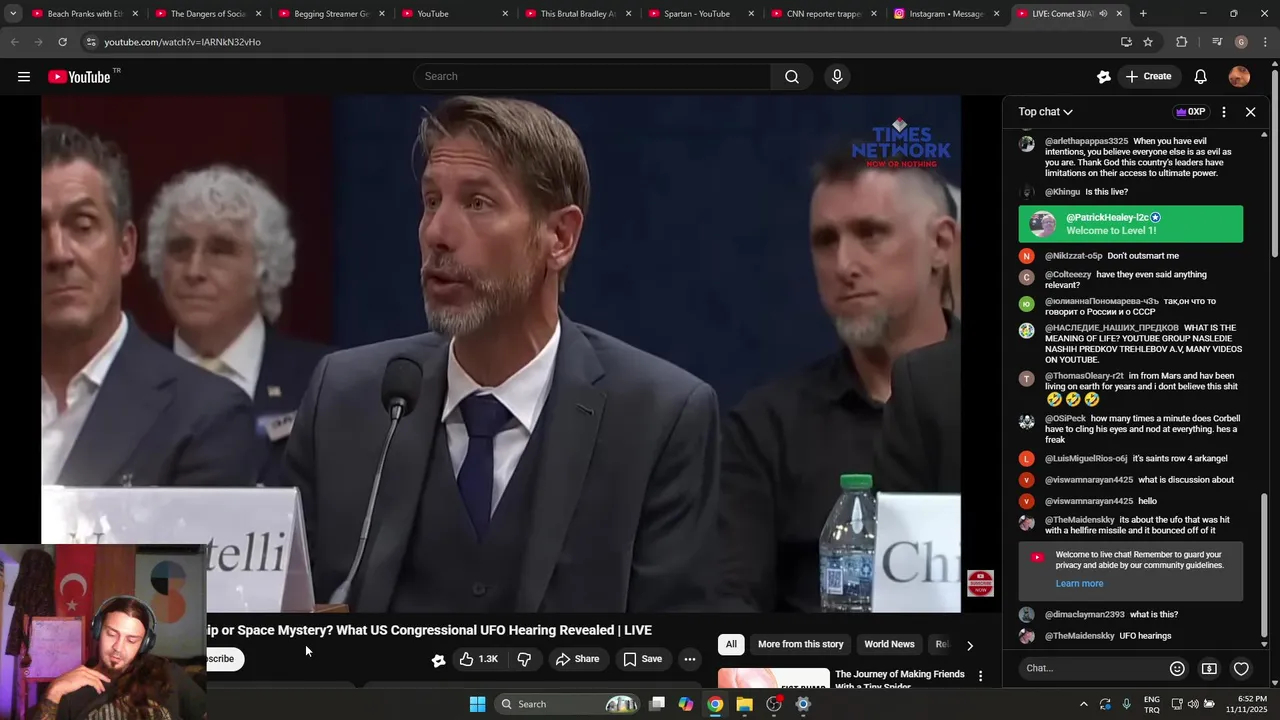The image size is (1280, 720).
Task: Open live chat options three-dot menu
Action: [1224, 112]
